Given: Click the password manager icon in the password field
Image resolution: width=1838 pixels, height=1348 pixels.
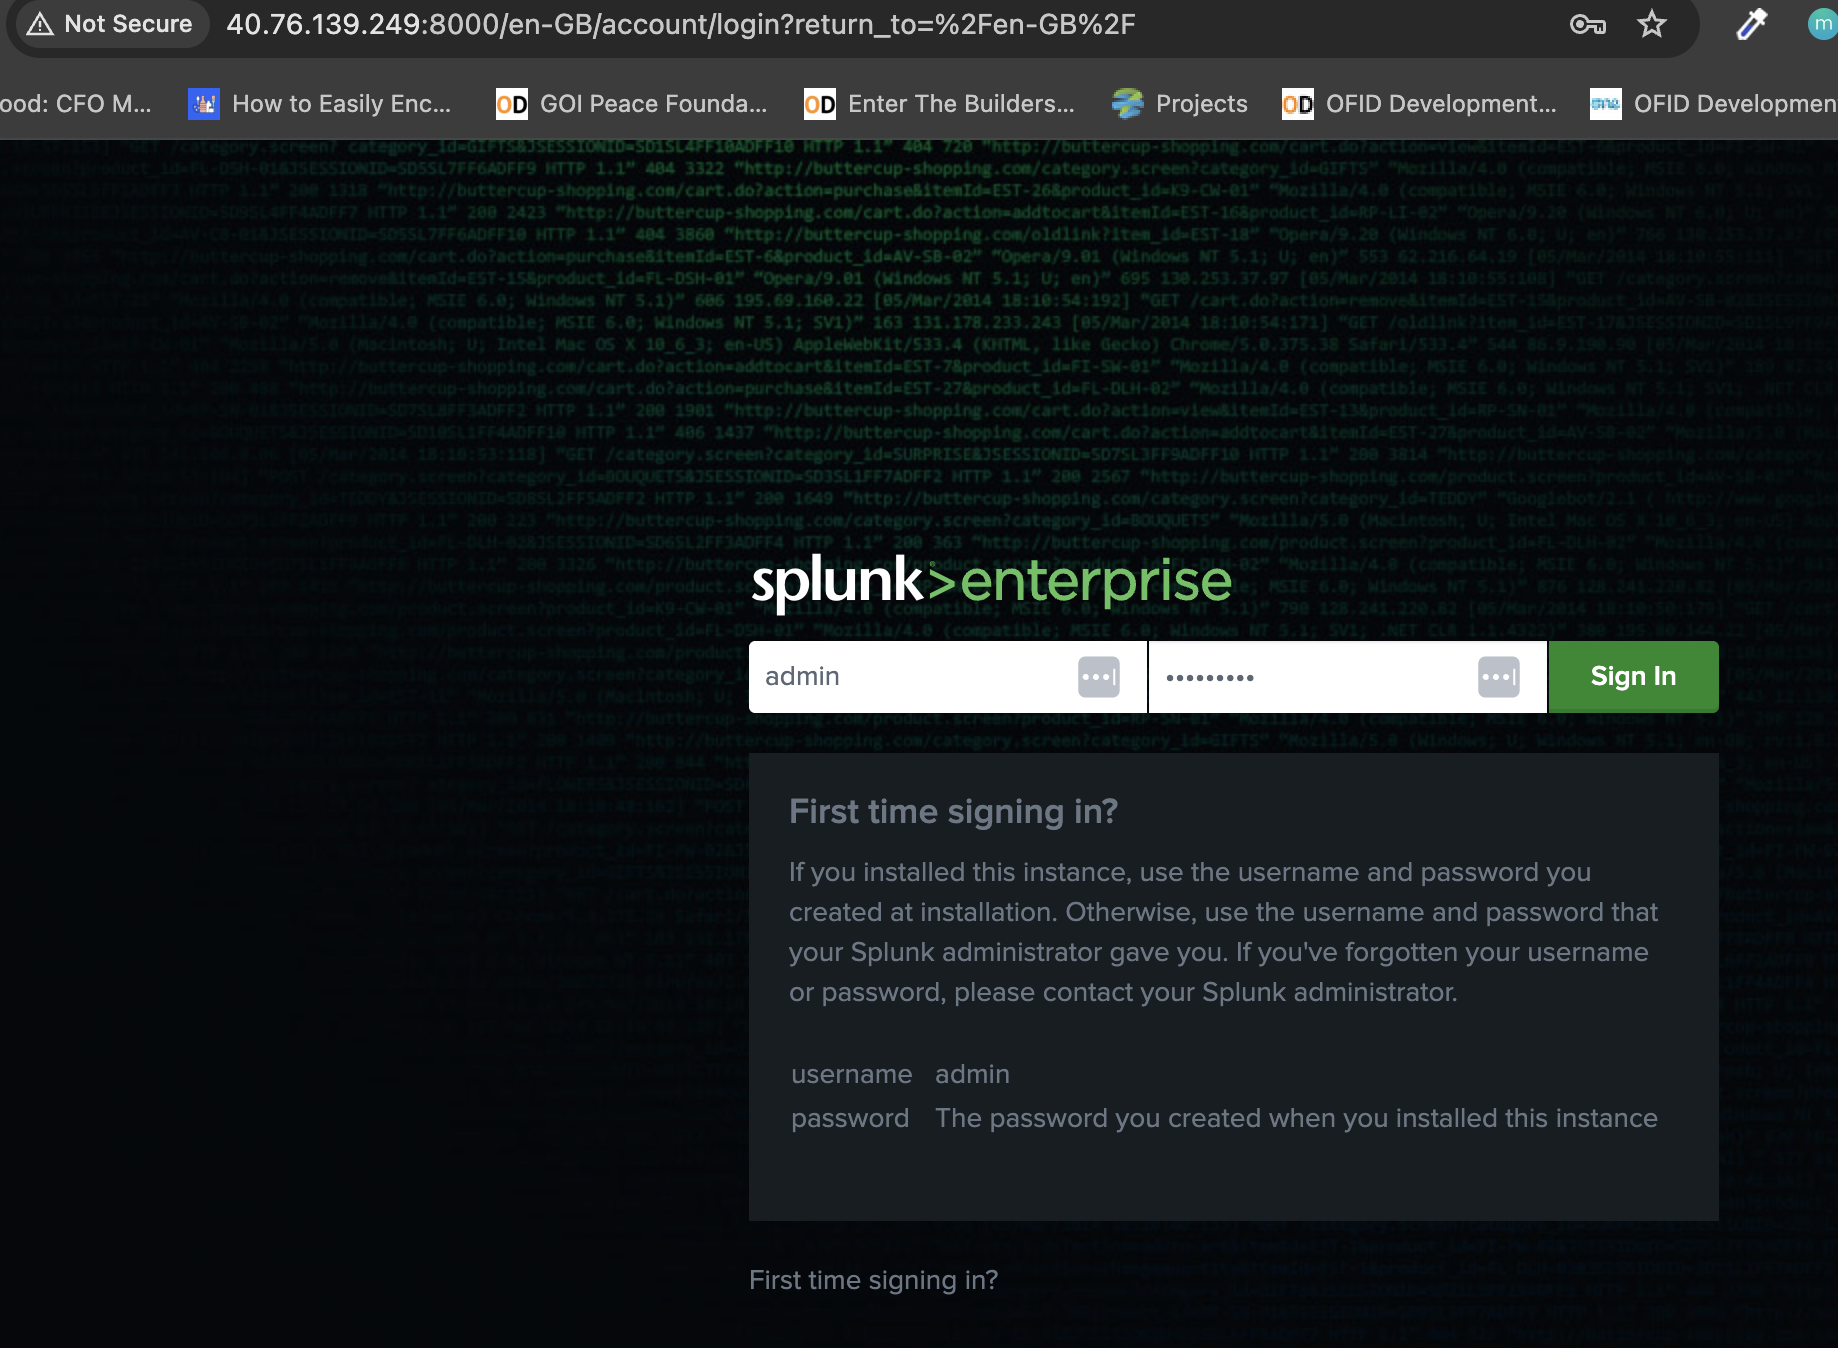Looking at the screenshot, I should click(1499, 677).
